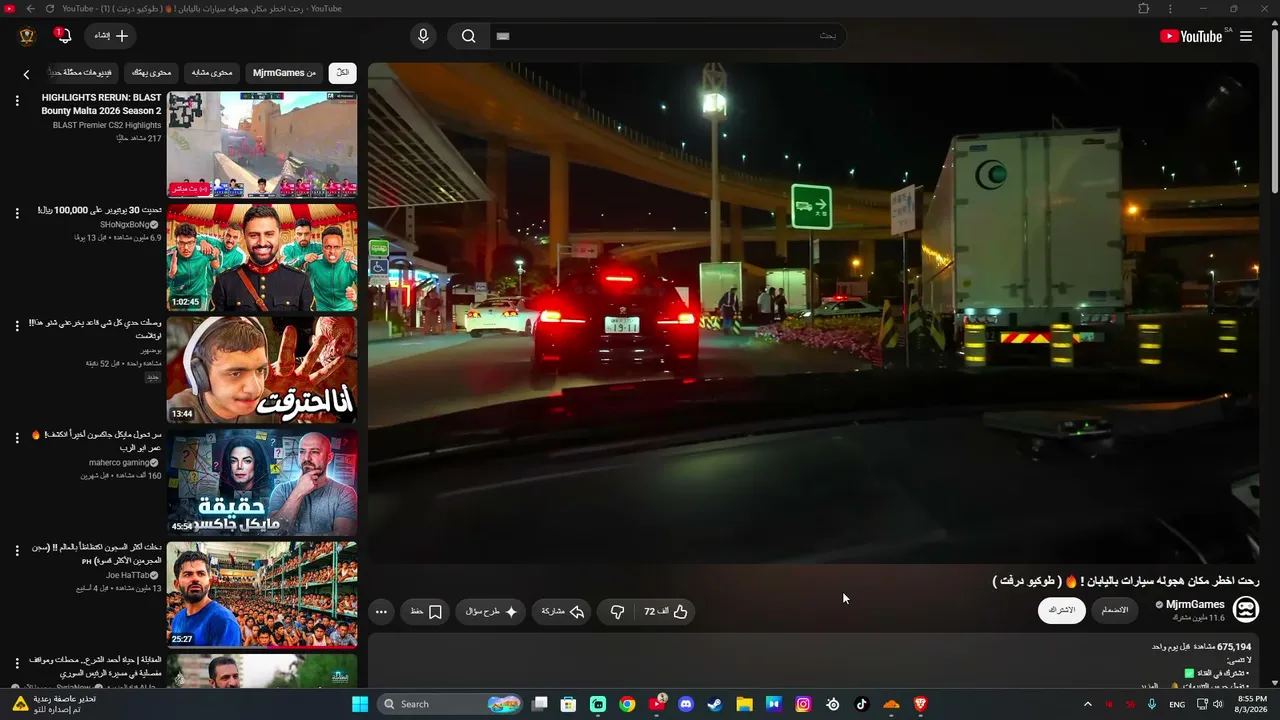Open Steam from the taskbar
This screenshot has height=720, width=1280.
(x=715, y=704)
